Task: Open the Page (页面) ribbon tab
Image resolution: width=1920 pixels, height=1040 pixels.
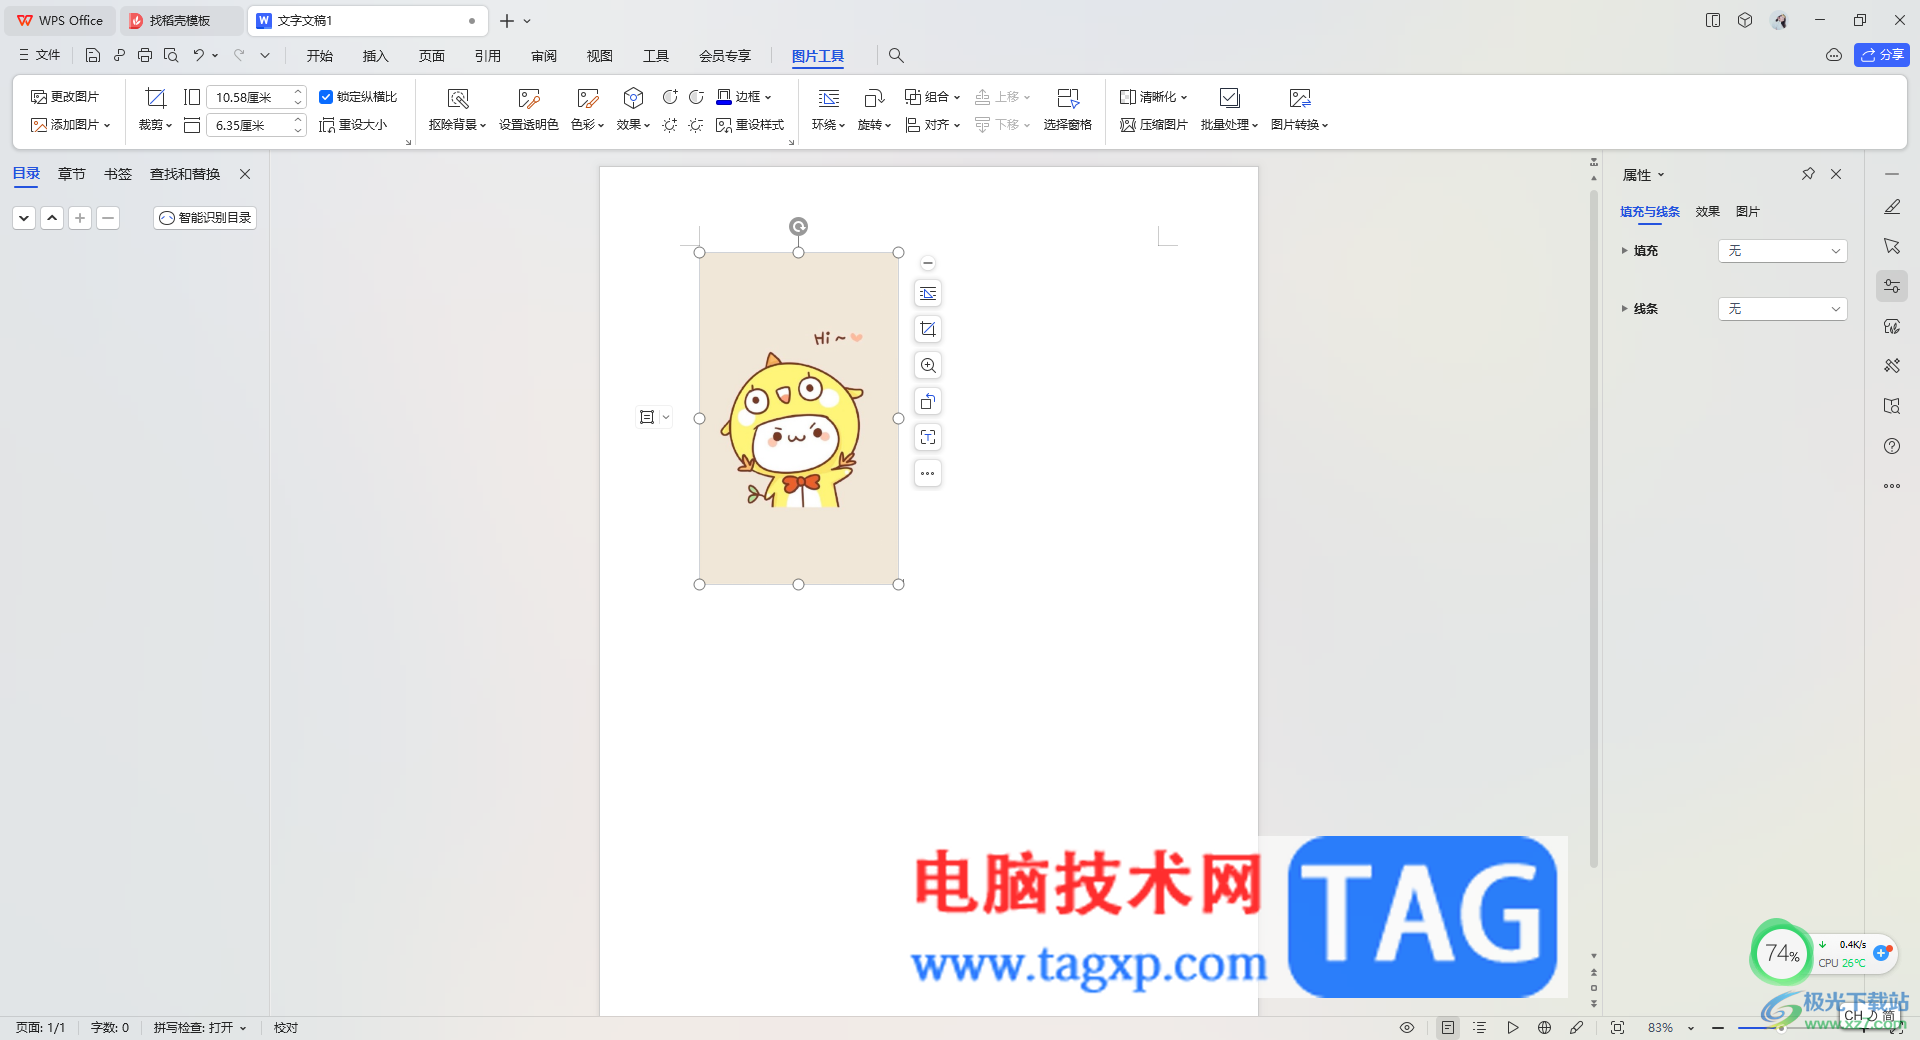Action: [431, 56]
